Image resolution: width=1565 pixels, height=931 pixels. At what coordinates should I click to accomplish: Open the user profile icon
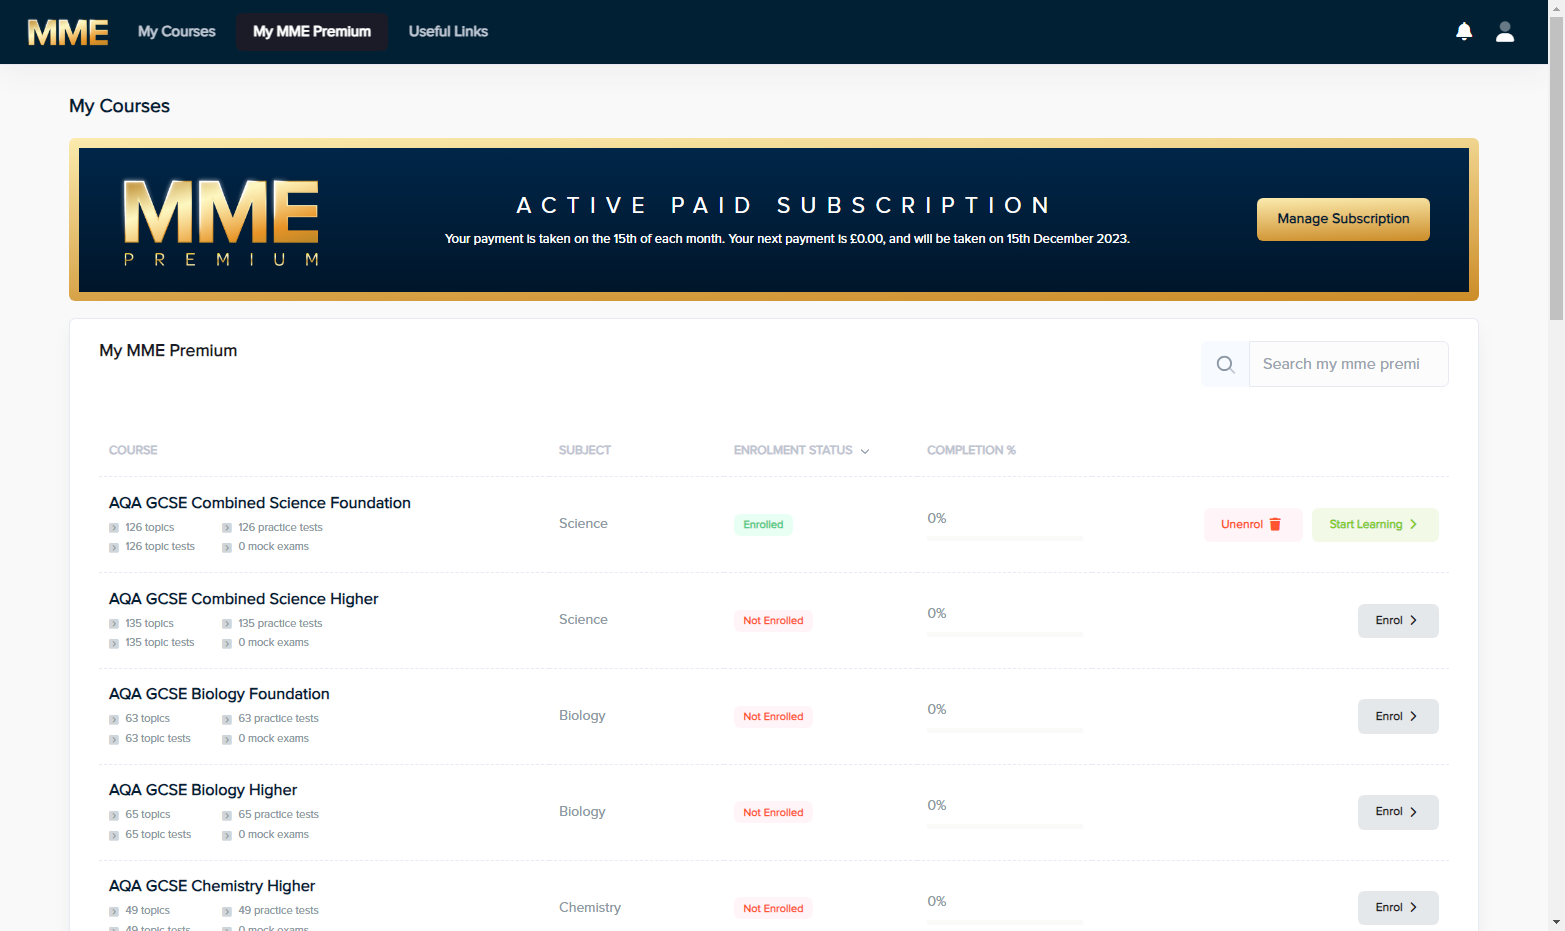click(x=1505, y=32)
